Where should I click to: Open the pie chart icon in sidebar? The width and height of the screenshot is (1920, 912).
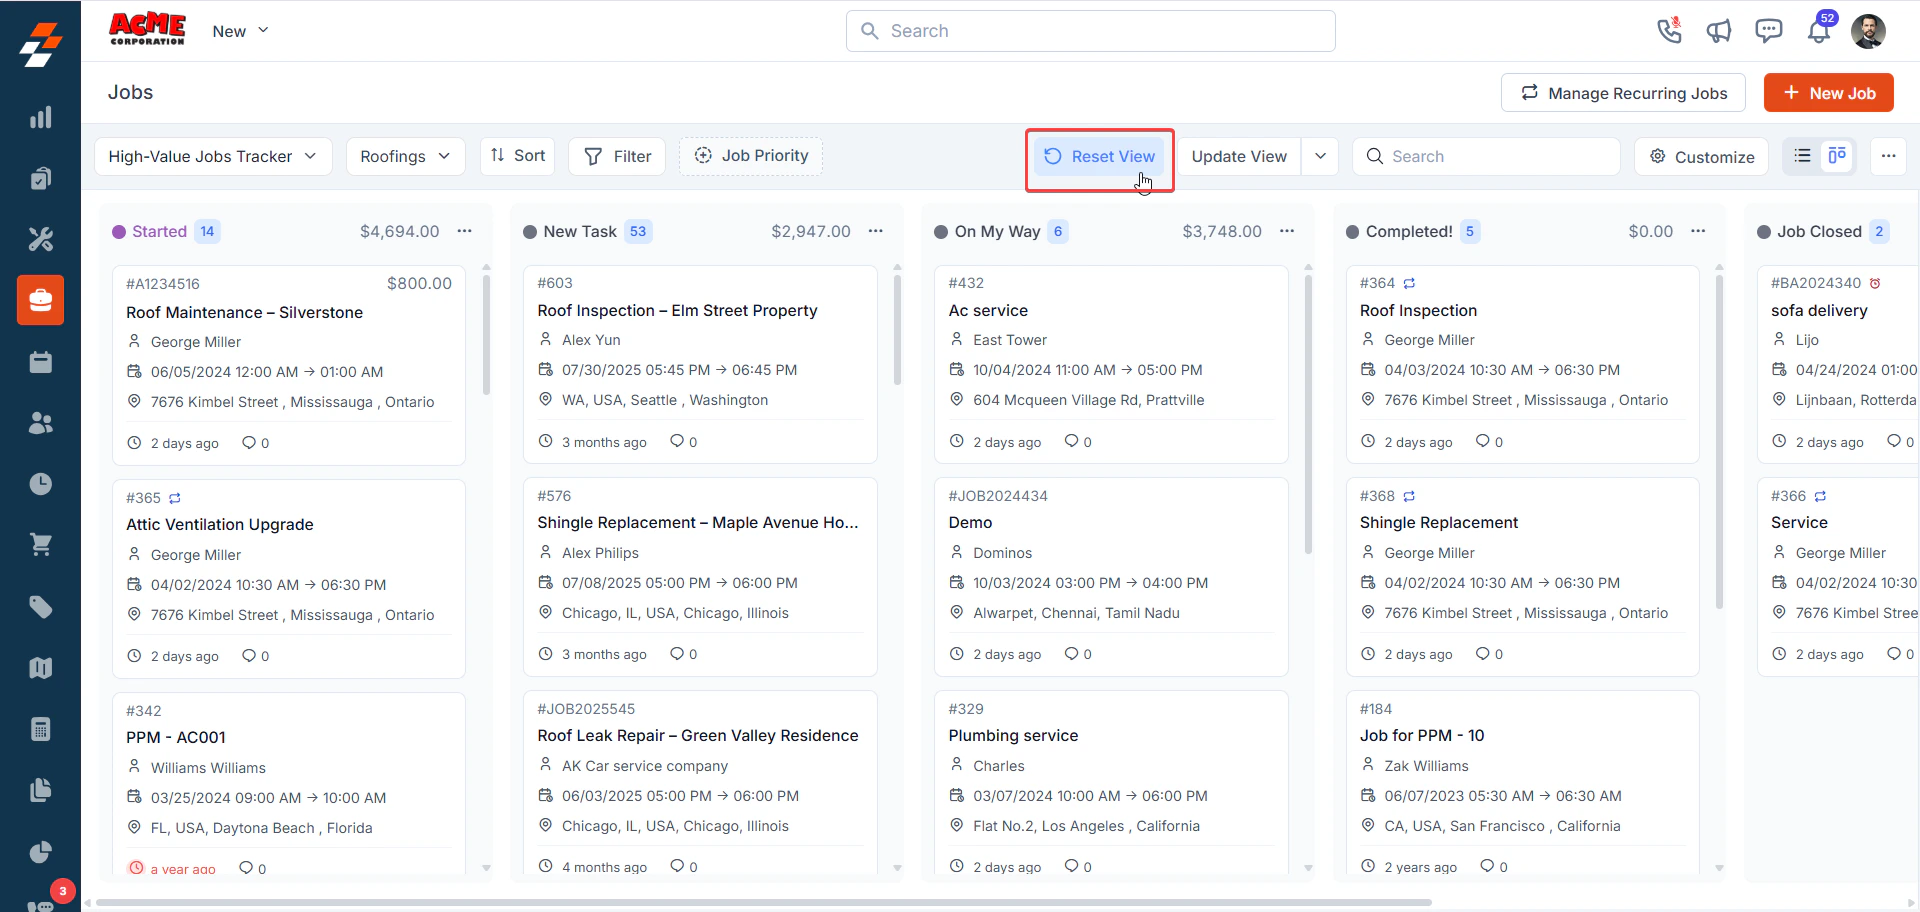[x=40, y=852]
